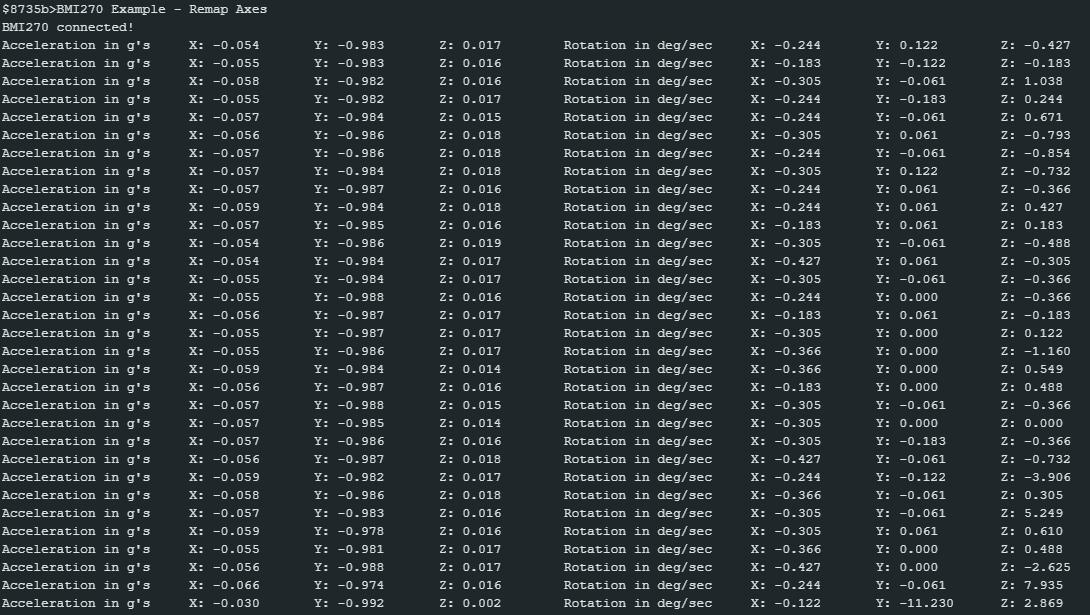Click the rotation Z value 1.038

tap(1045, 81)
